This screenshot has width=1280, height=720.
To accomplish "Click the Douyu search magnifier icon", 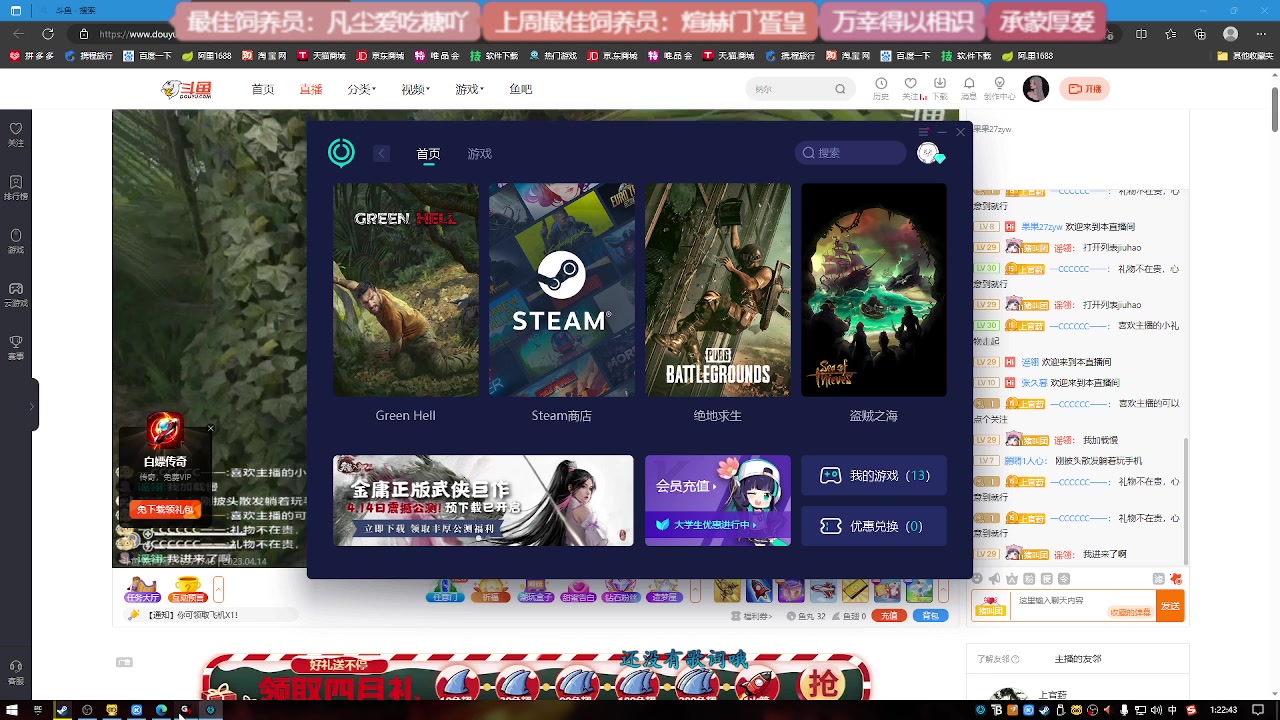I will 840,89.
